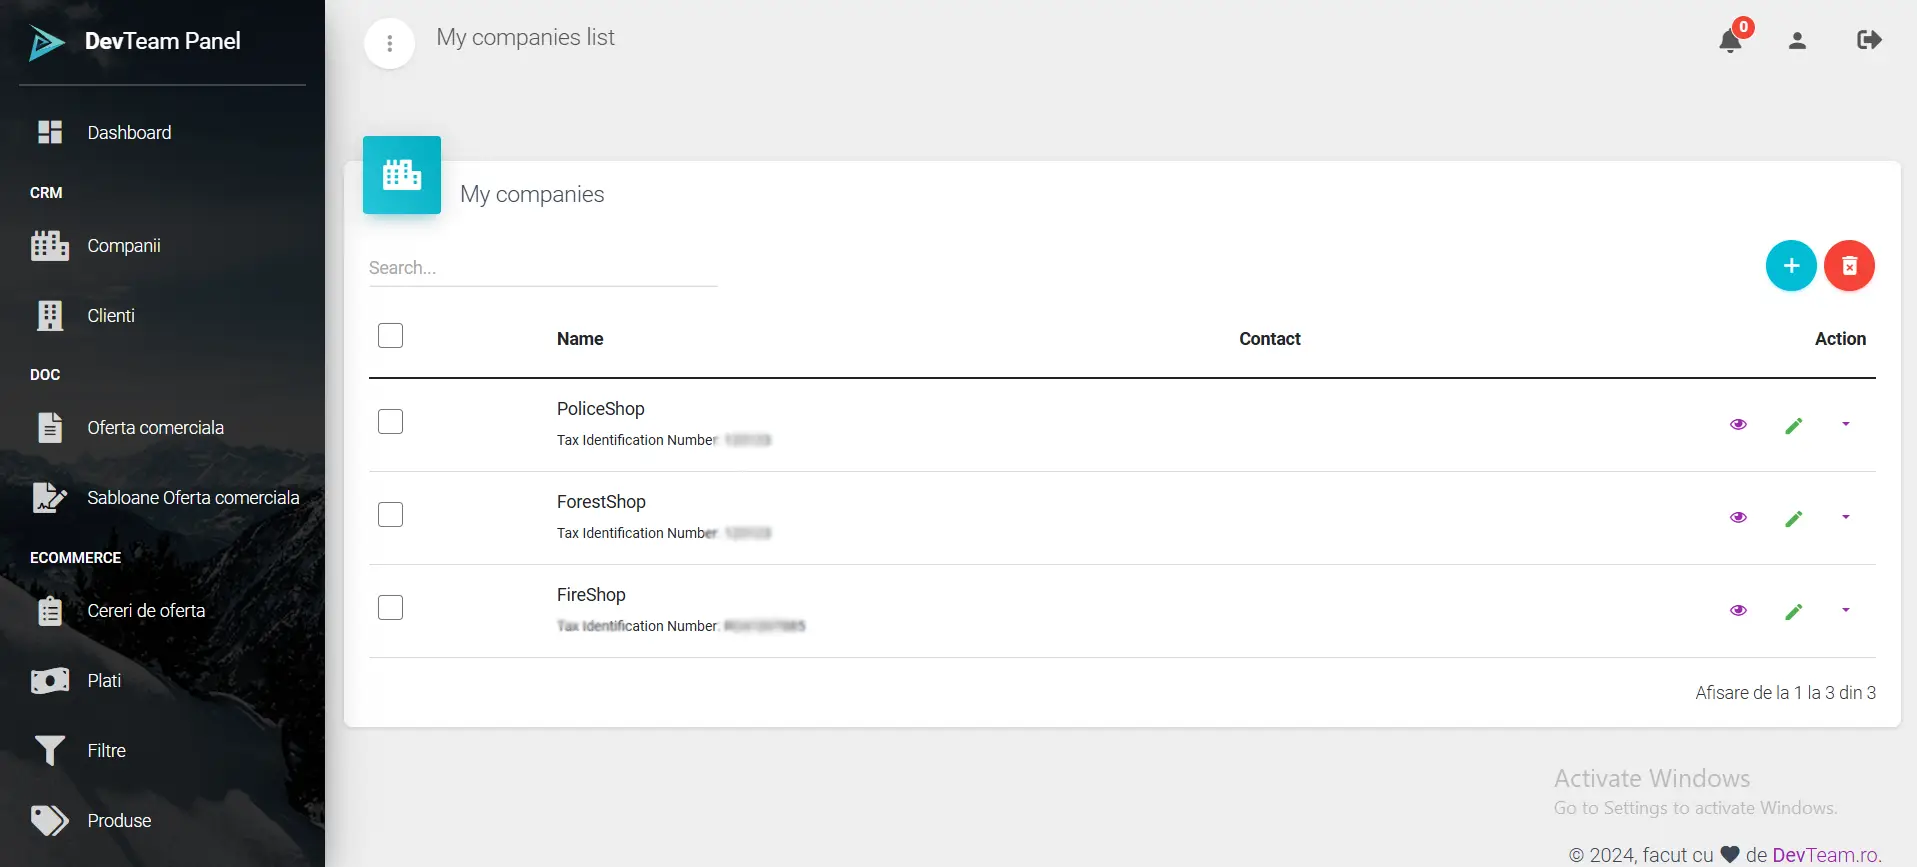Add a new company with plus button
The height and width of the screenshot is (867, 1917).
[1790, 266]
